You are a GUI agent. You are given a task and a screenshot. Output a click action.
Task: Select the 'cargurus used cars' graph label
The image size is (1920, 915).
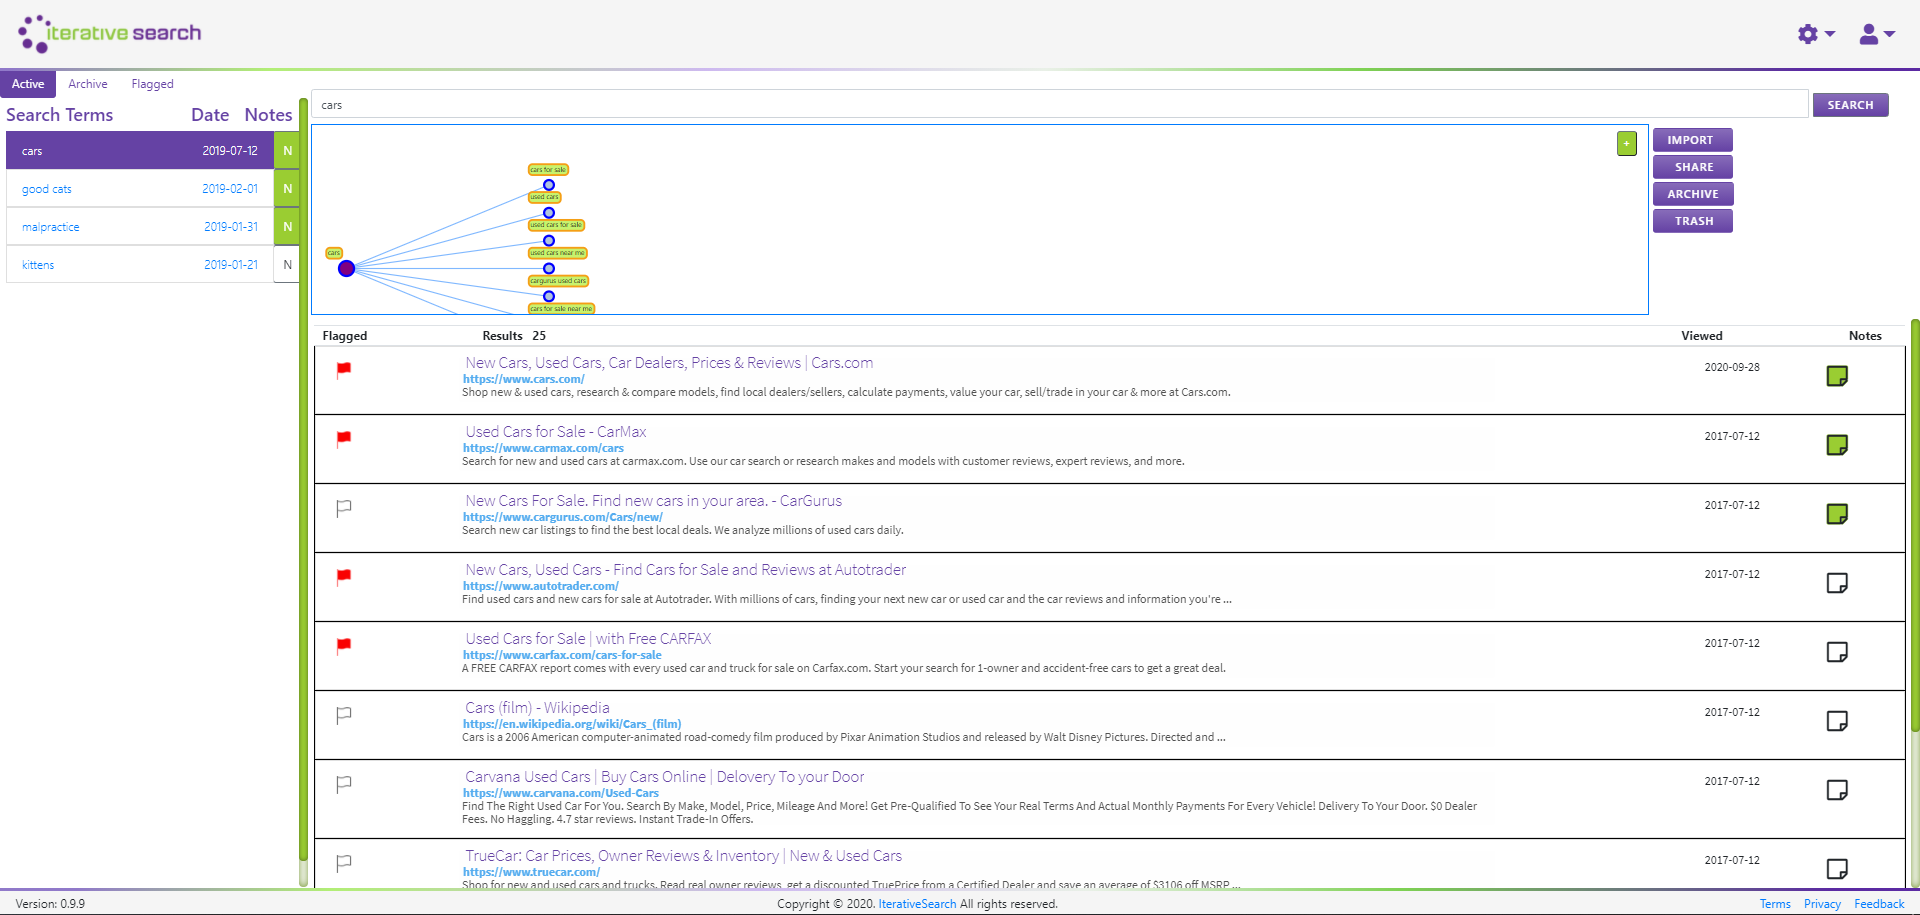[558, 281]
